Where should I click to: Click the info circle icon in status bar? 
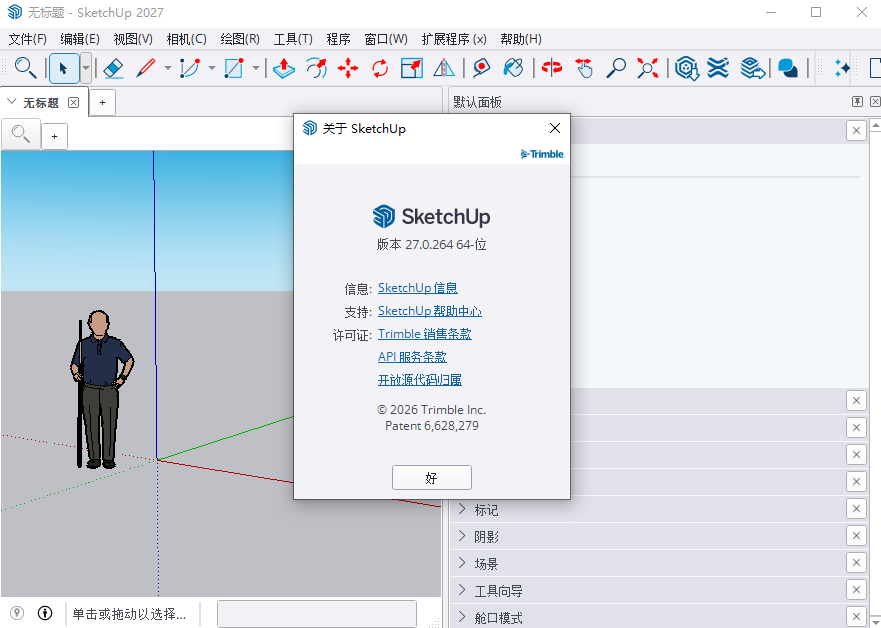coord(45,613)
